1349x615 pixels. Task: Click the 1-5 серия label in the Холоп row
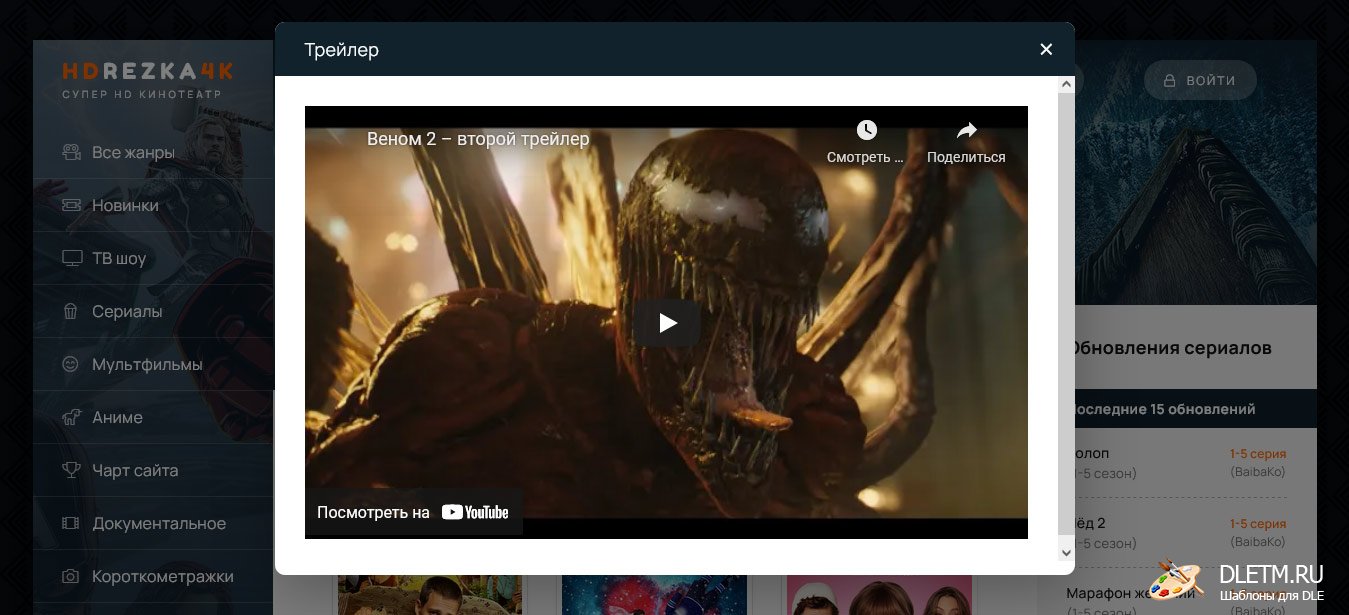coord(1257,453)
